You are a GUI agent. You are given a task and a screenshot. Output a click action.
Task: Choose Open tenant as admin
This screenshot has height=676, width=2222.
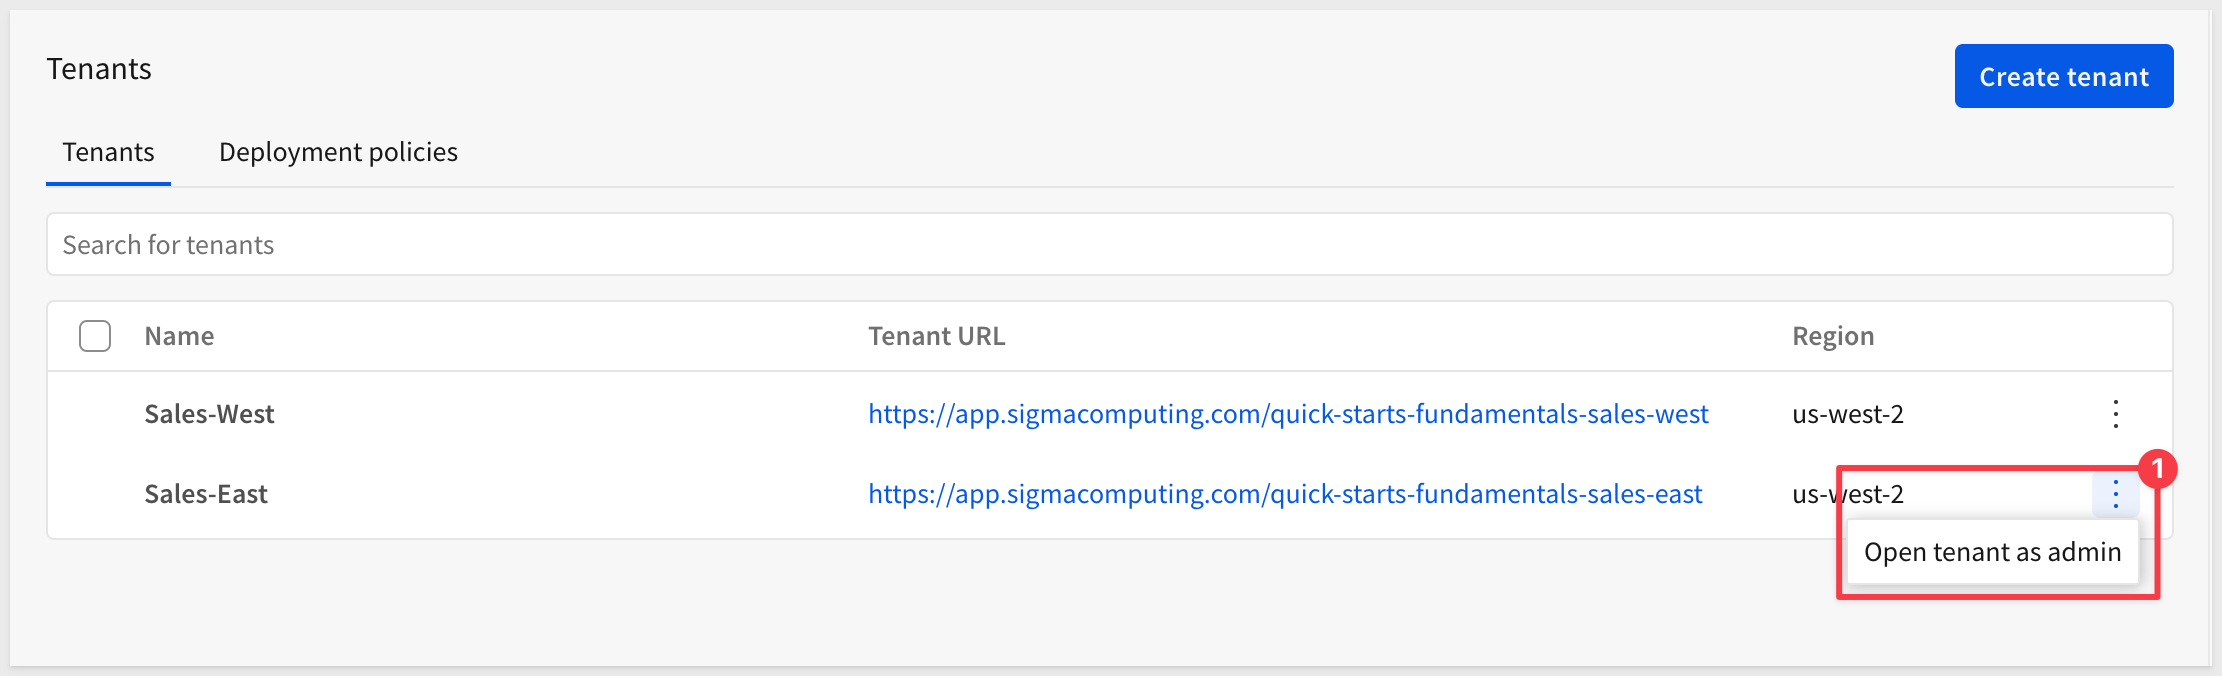(x=1992, y=552)
